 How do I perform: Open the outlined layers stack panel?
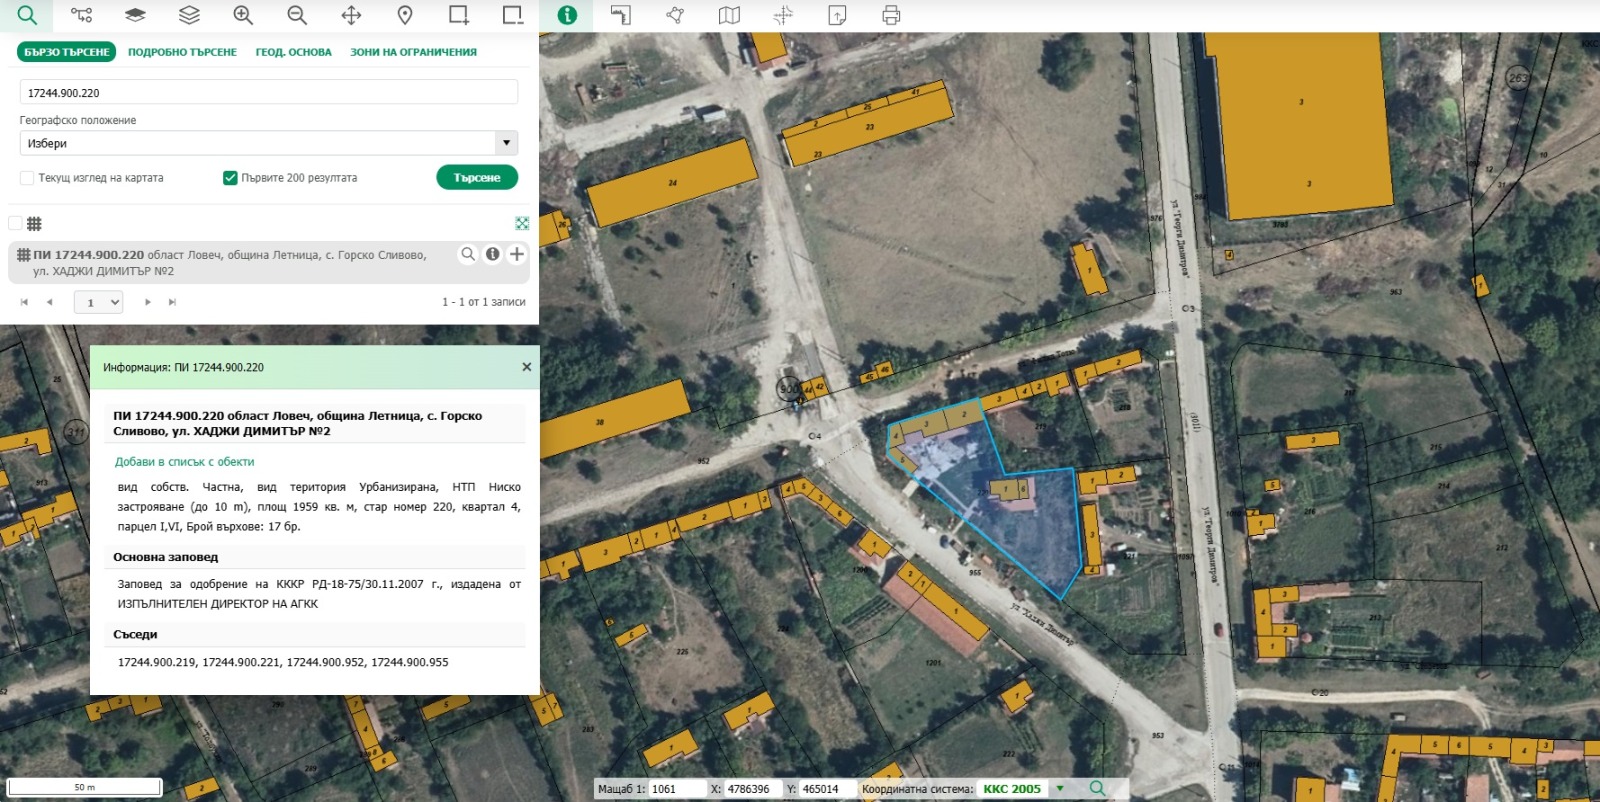click(x=189, y=15)
